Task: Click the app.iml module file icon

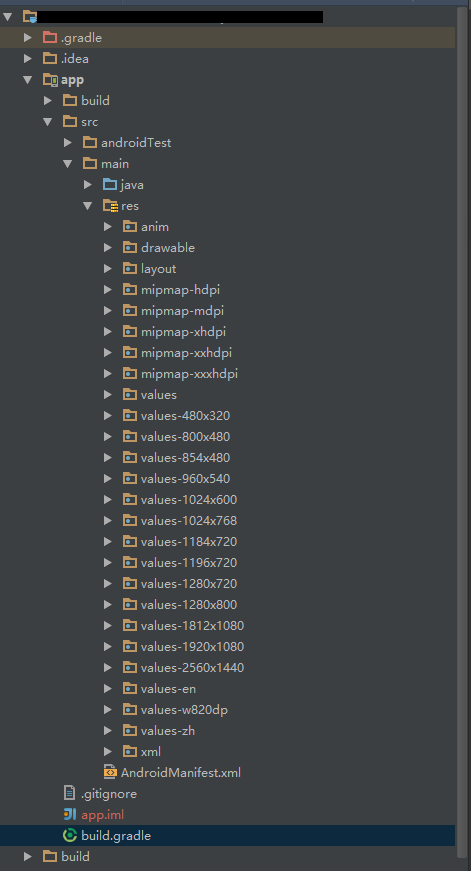Action: tap(70, 814)
